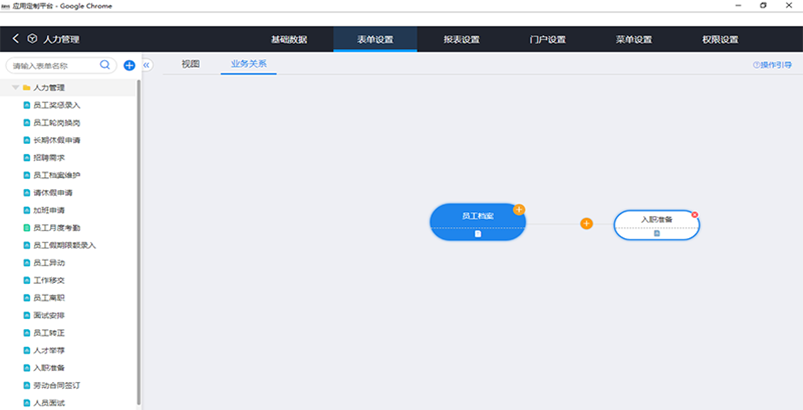Screen dimensions: 803x410
Task: Remove 入职准备 node with the red X
Action: pos(695,214)
